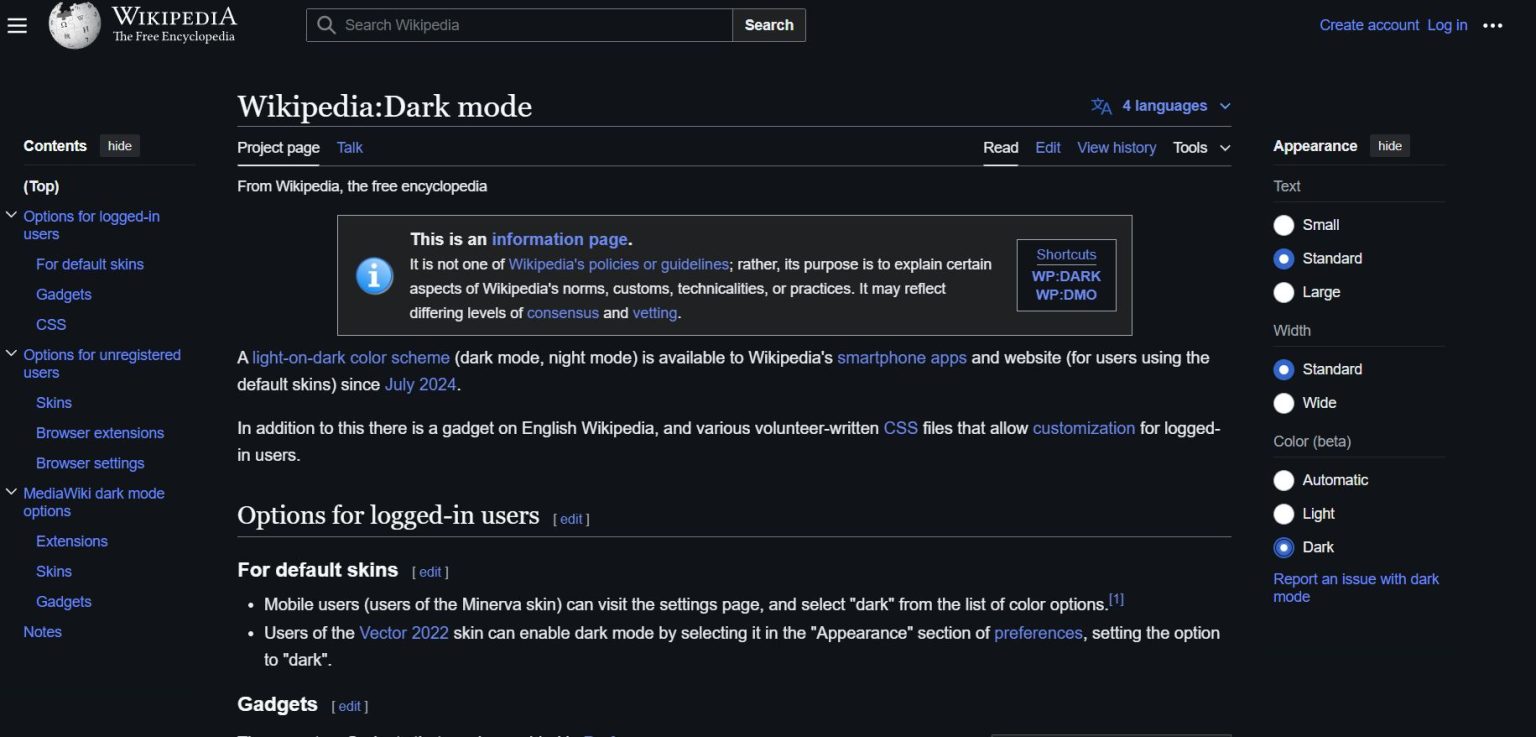Jump to Browser extensions in contents
The height and width of the screenshot is (737, 1536).
(100, 433)
